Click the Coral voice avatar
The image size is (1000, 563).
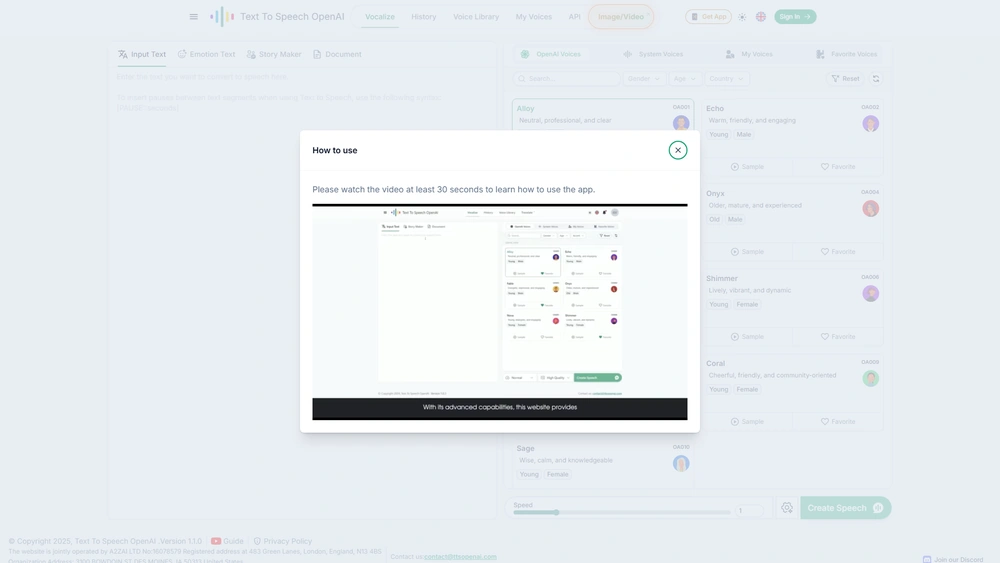pyautogui.click(x=871, y=378)
